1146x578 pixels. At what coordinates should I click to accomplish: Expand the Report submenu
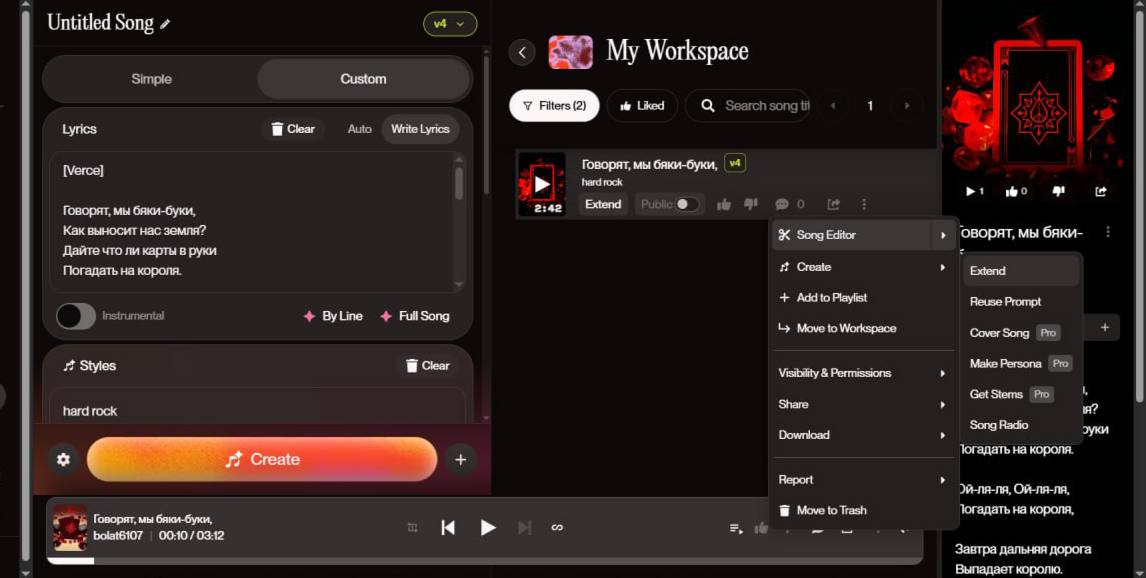(864, 480)
